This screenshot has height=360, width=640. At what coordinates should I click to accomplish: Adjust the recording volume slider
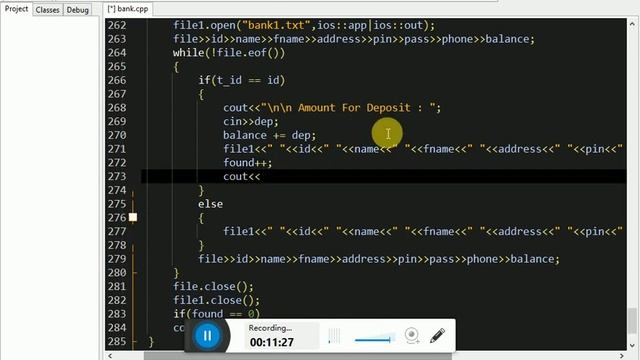tap(373, 339)
